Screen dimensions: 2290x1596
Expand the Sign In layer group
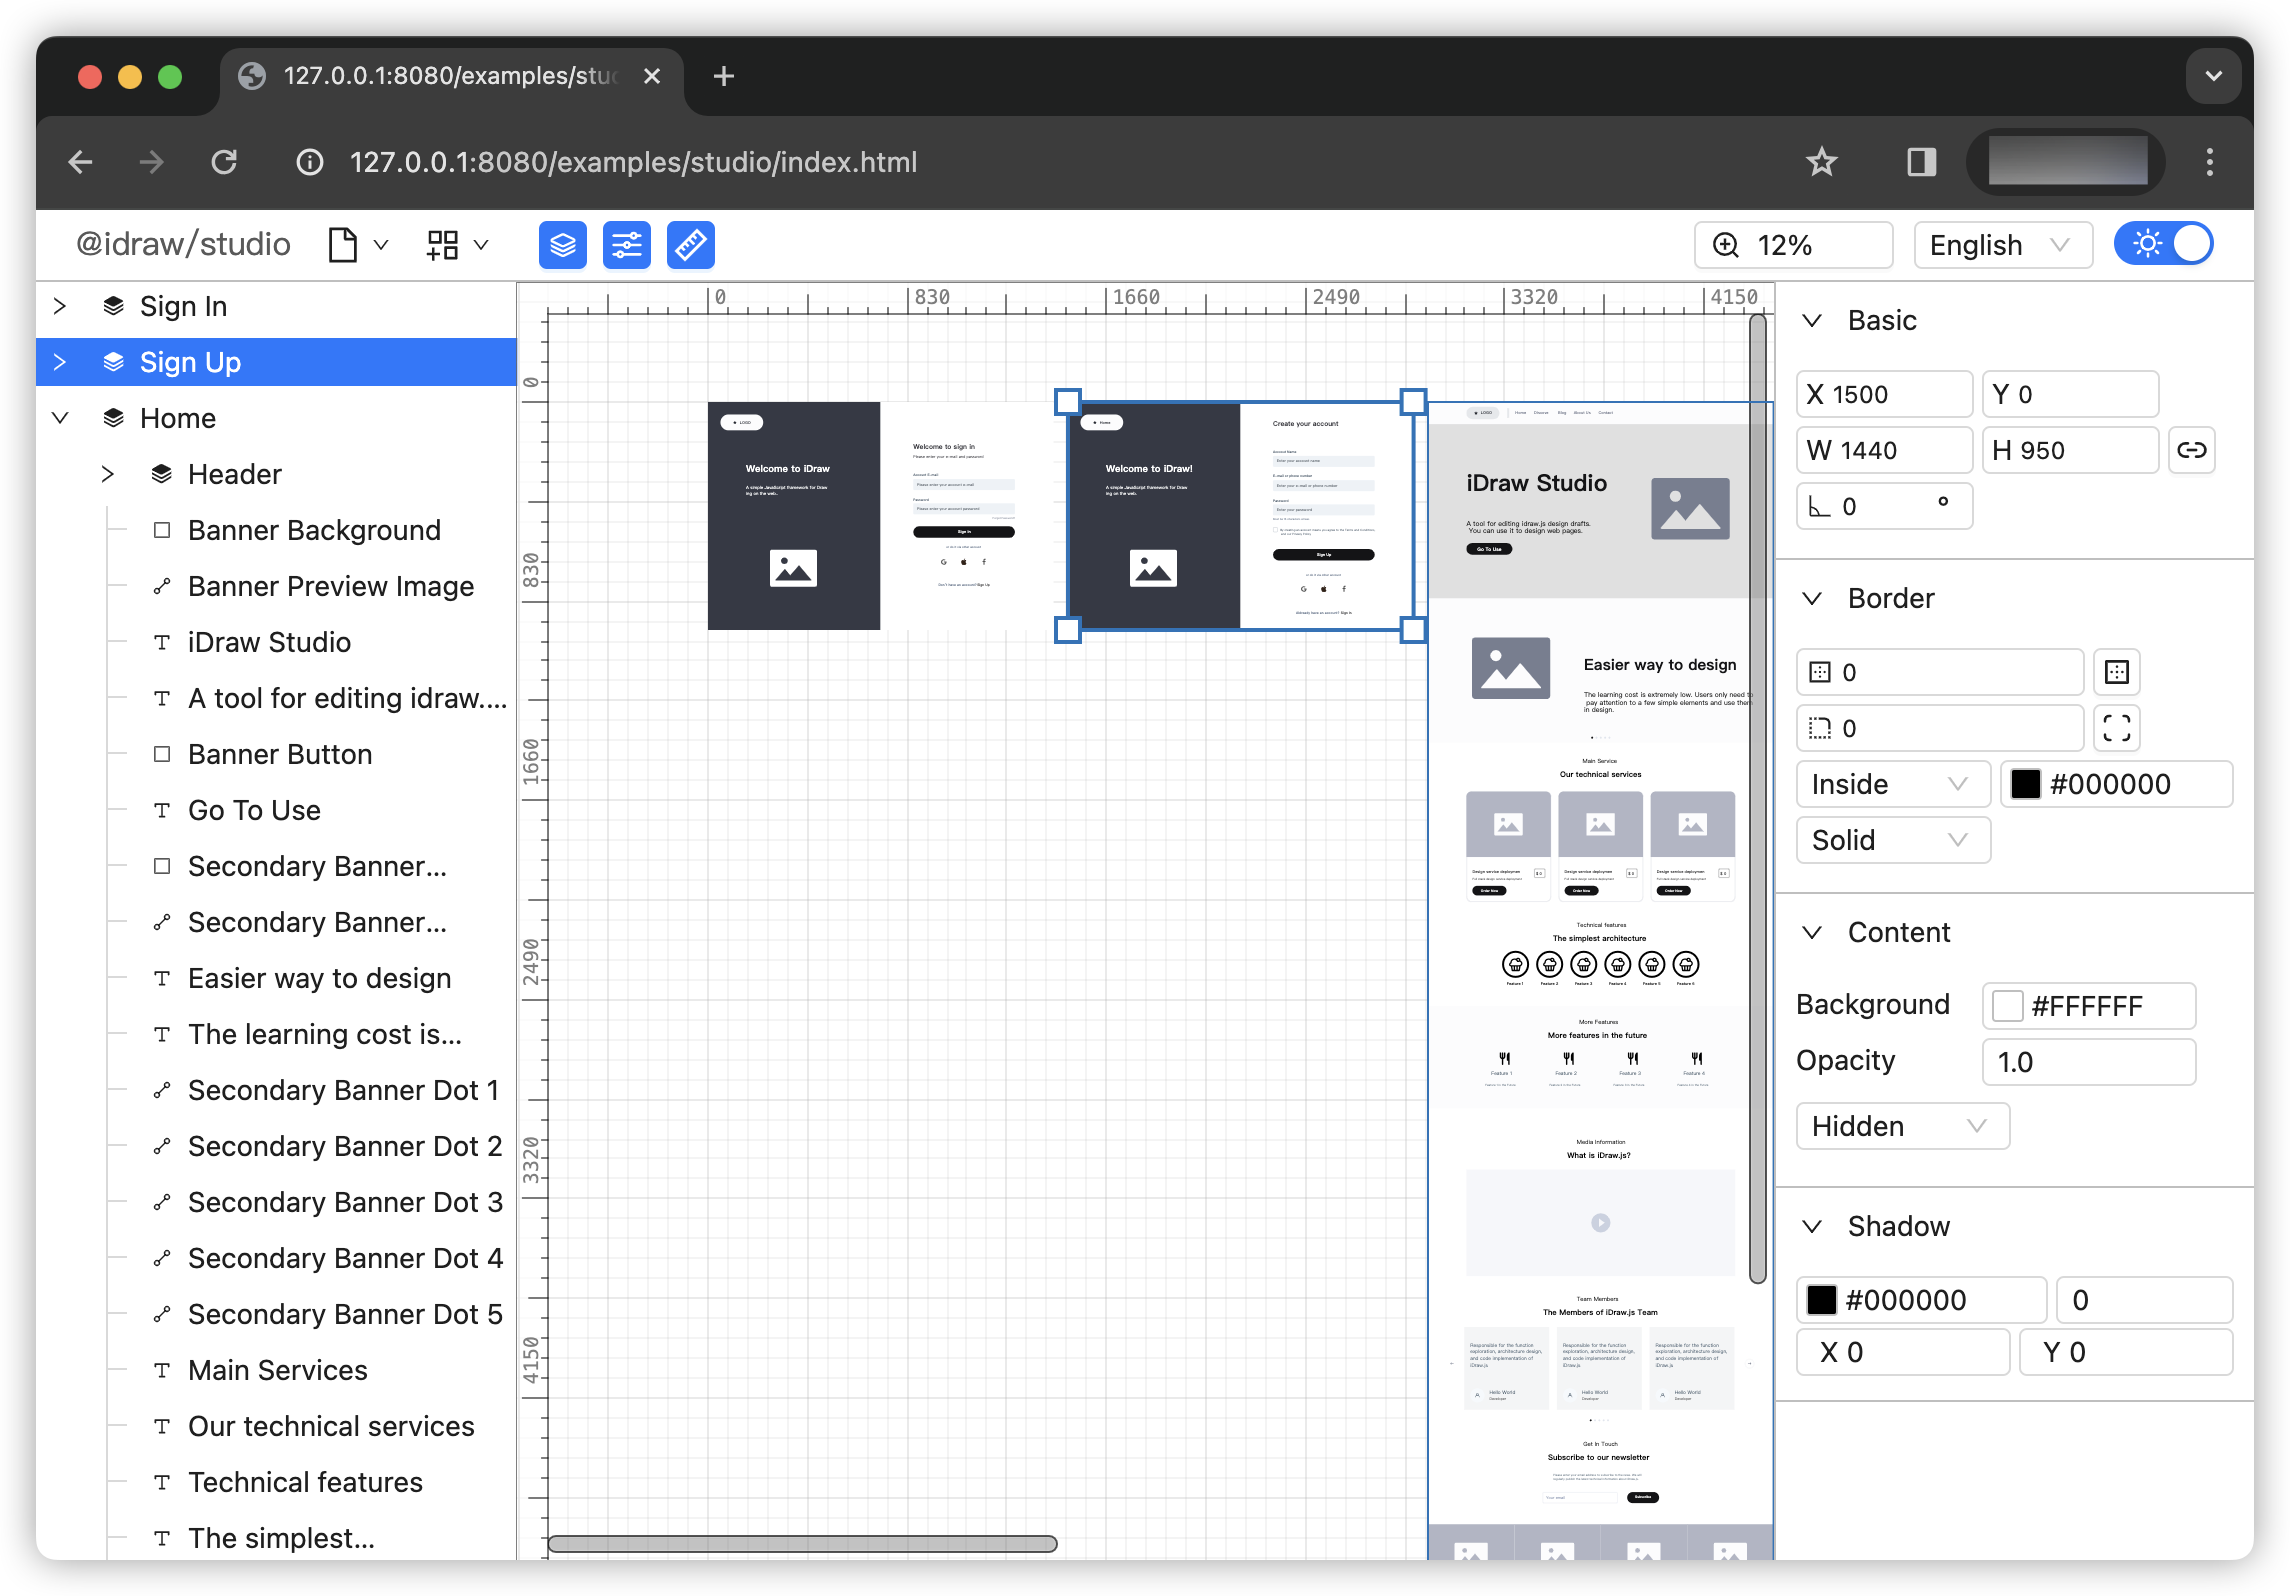(60, 306)
